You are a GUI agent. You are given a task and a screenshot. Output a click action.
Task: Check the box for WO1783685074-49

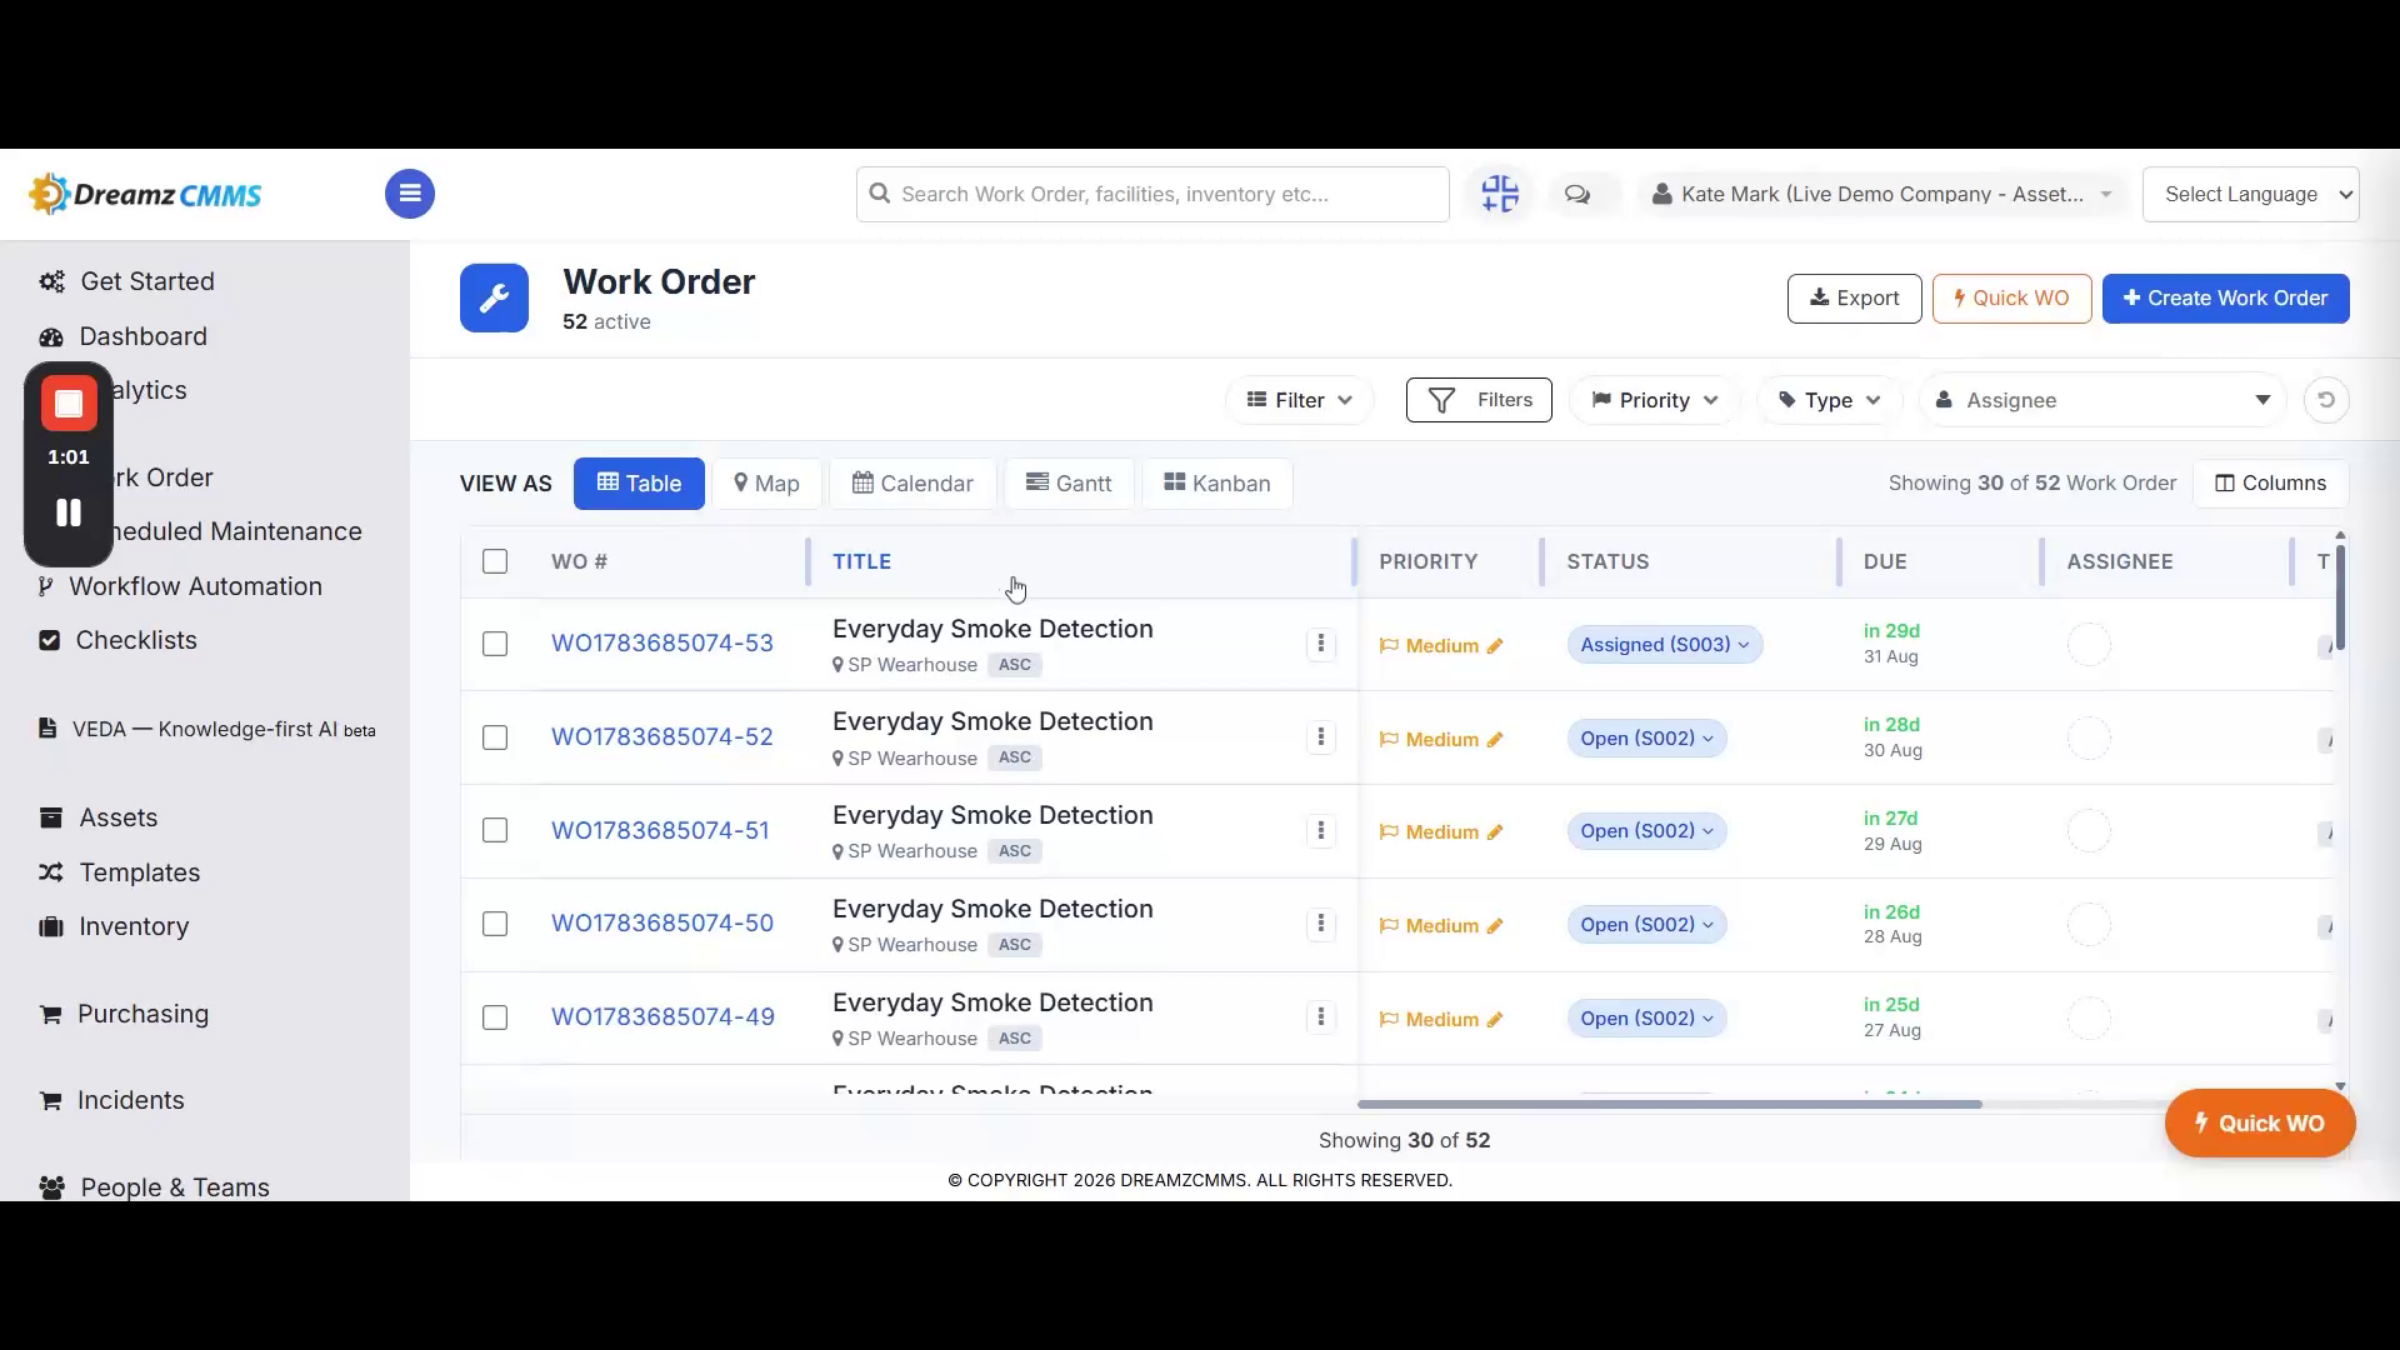495,1018
